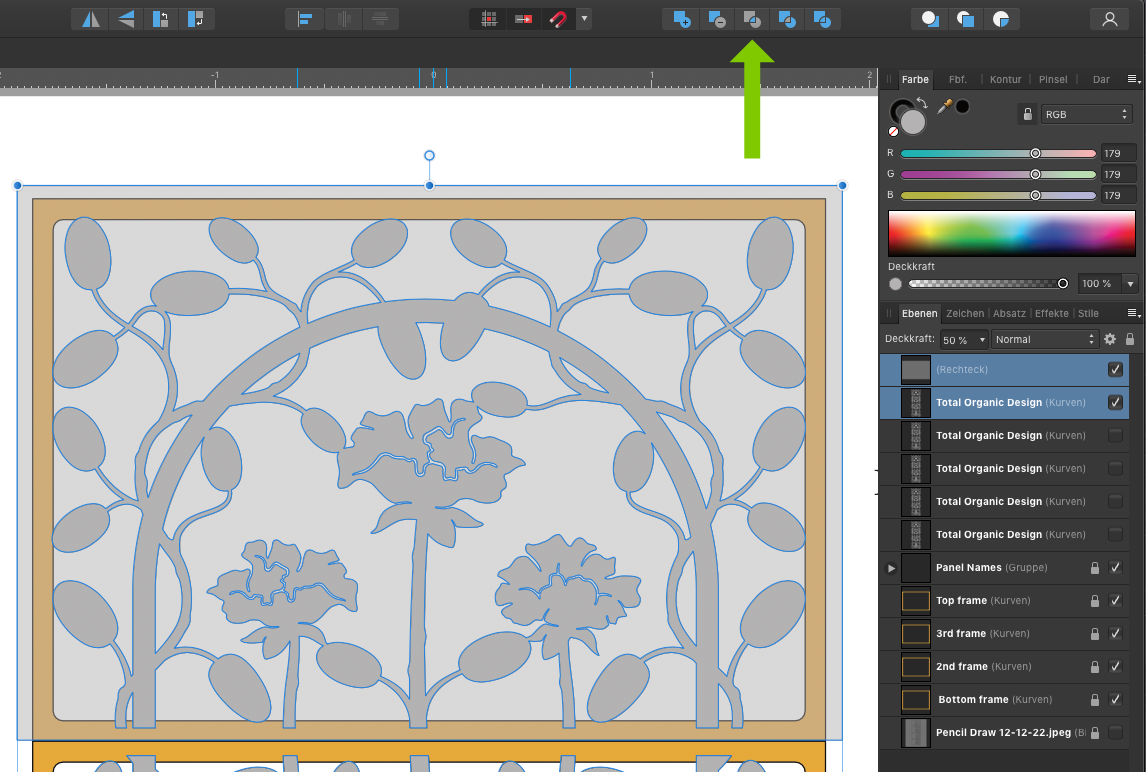Hide the (Rechteck) layer via its checkbox

pos(1115,369)
